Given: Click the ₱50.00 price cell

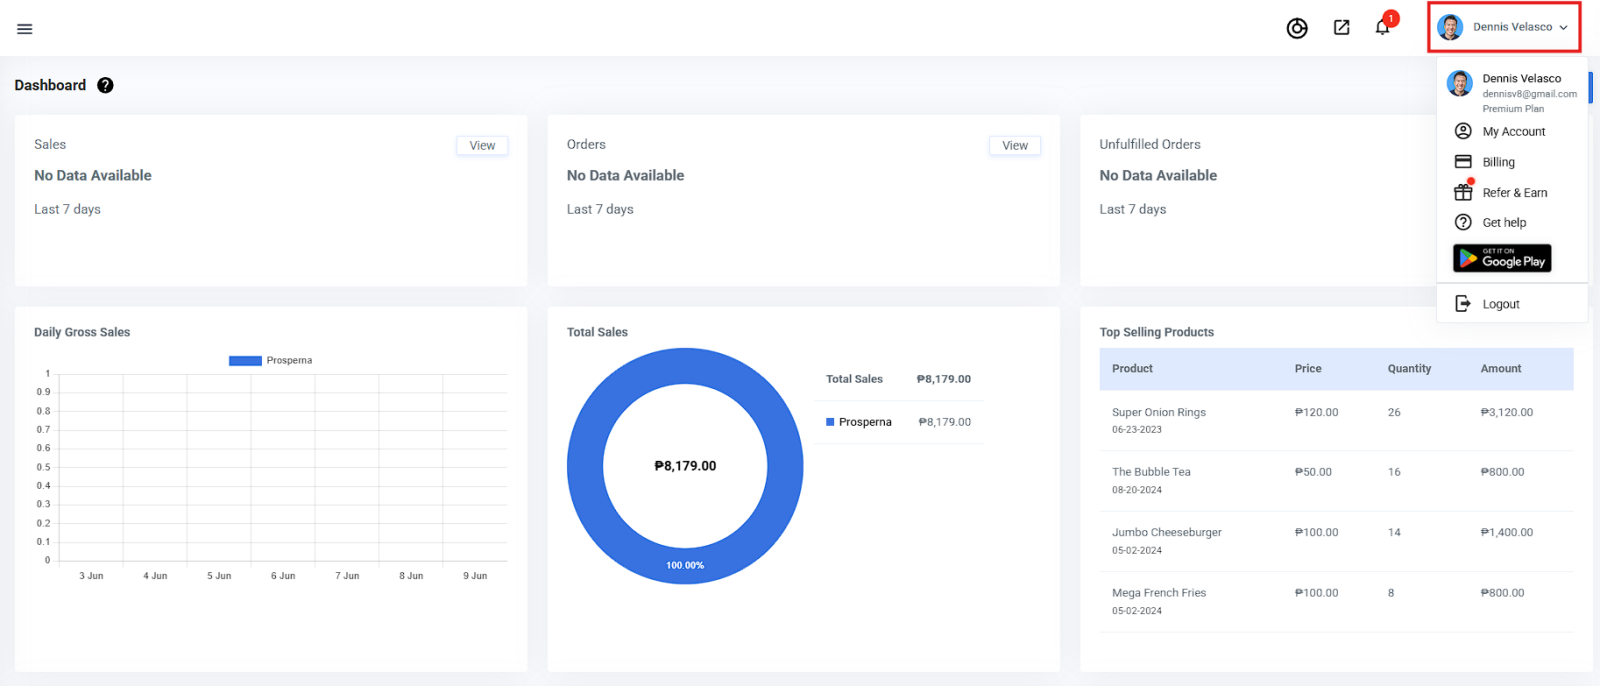Looking at the screenshot, I should click(1313, 472).
